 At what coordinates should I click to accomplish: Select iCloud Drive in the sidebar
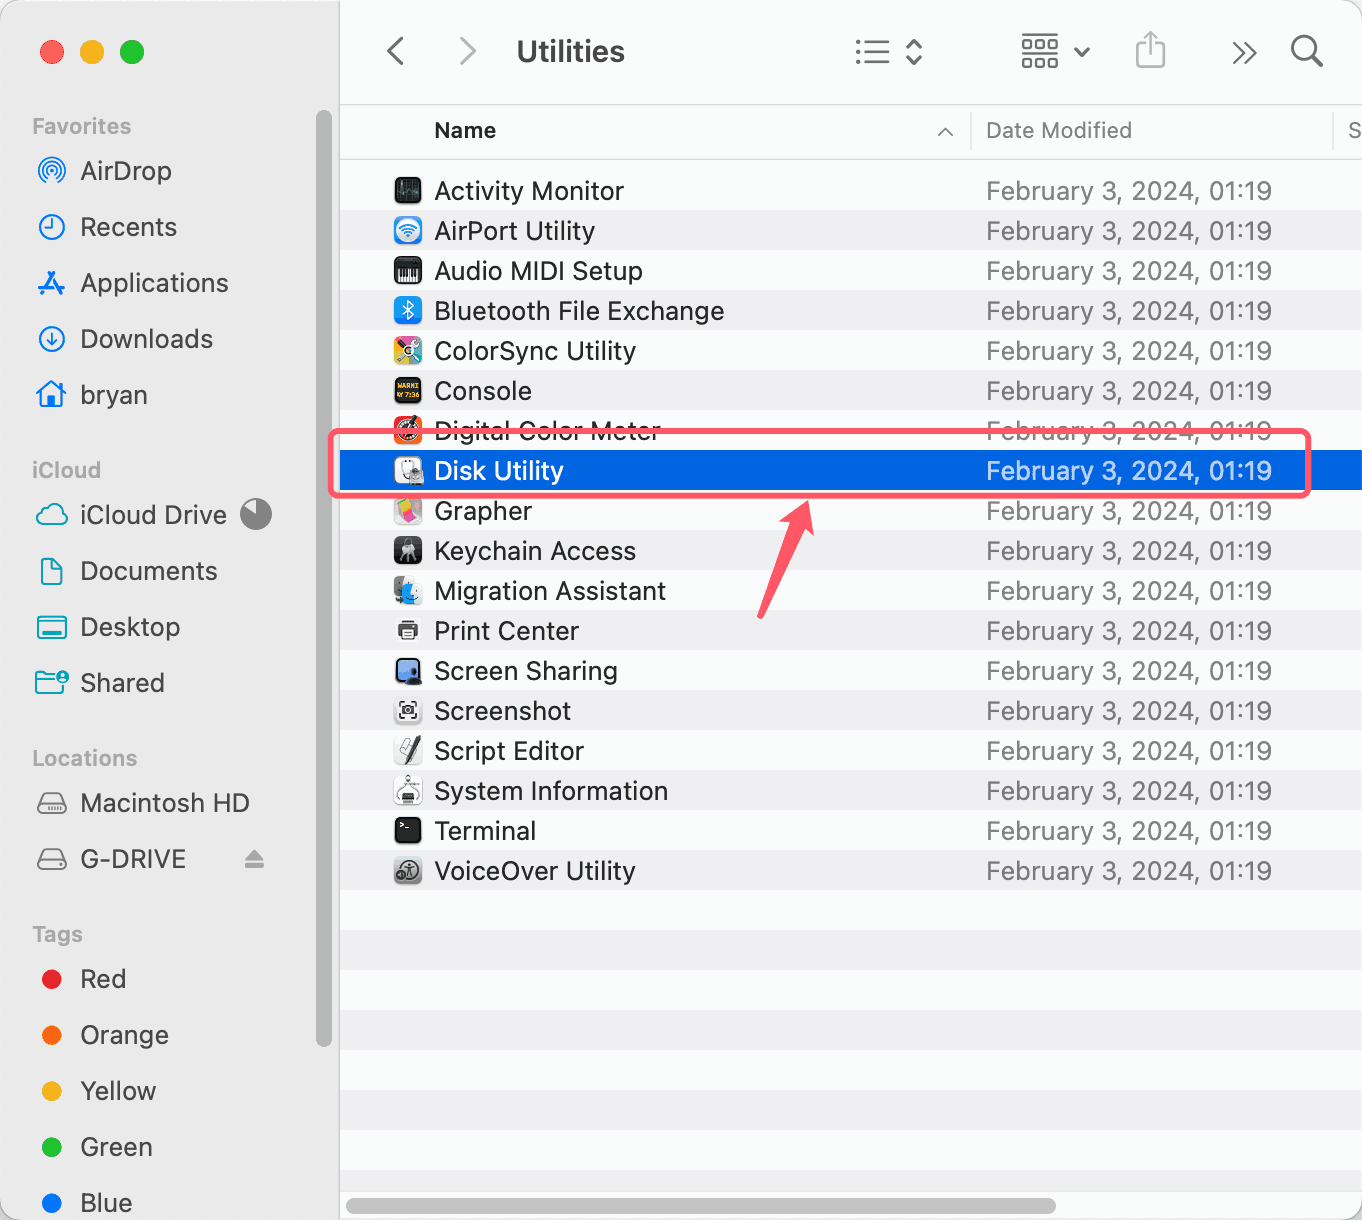point(151,514)
